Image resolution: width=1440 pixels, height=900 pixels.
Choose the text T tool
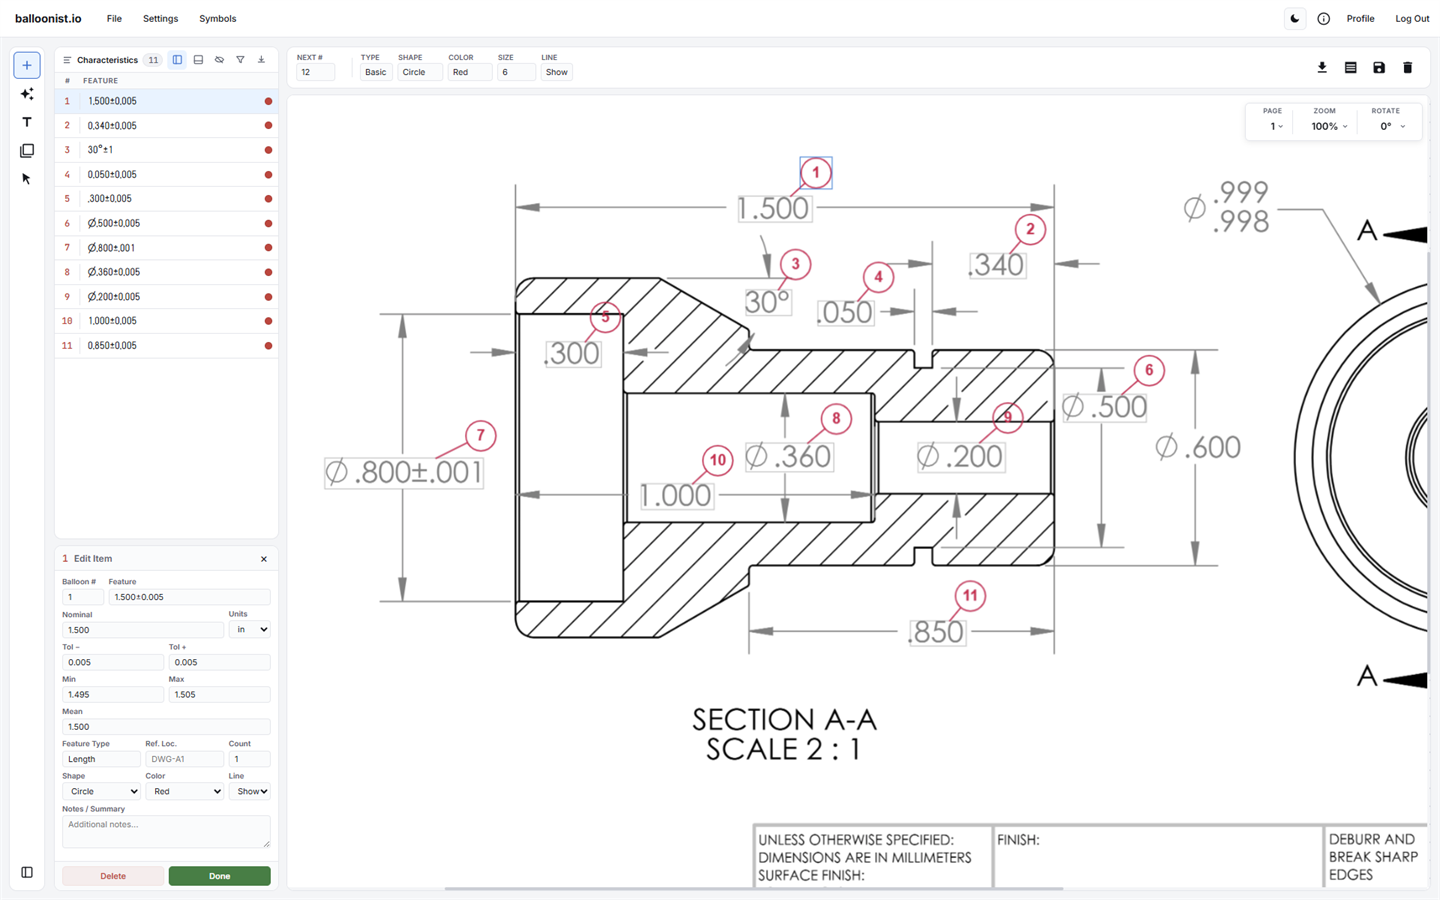pos(27,122)
